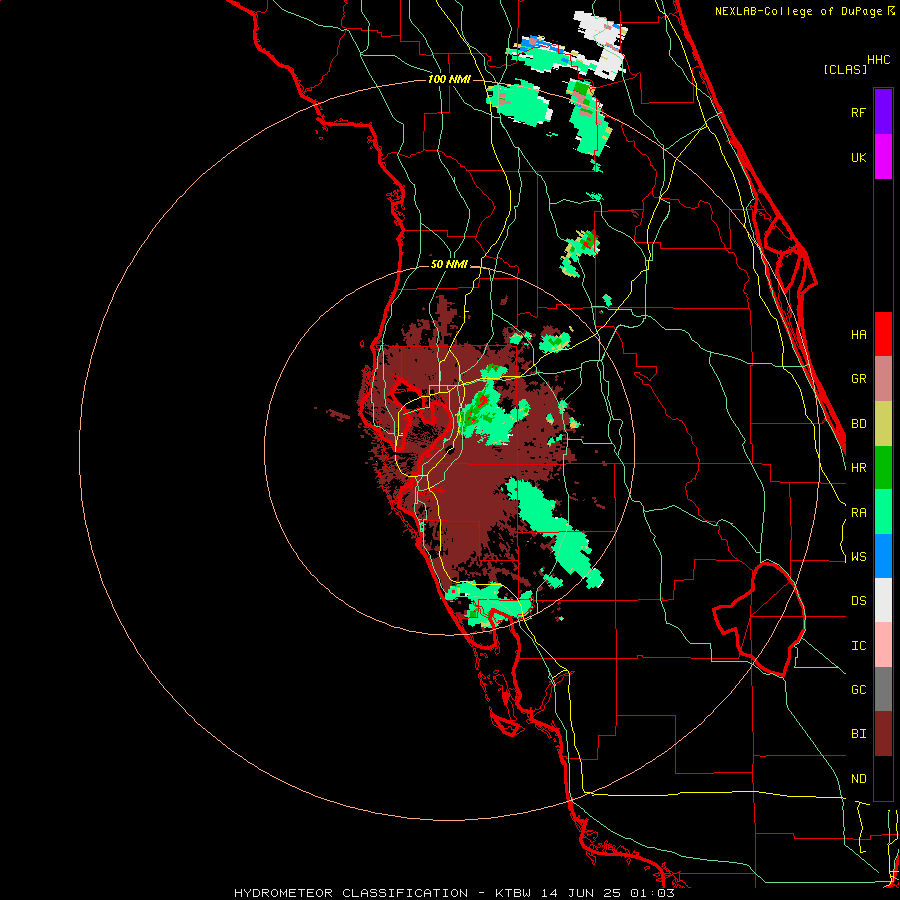Click the 01:03 timestamp
Screen dimensions: 900x900
pos(652,893)
